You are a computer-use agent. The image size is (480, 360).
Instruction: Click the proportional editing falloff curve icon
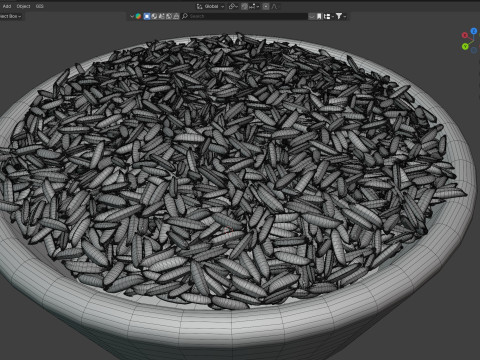click(274, 6)
